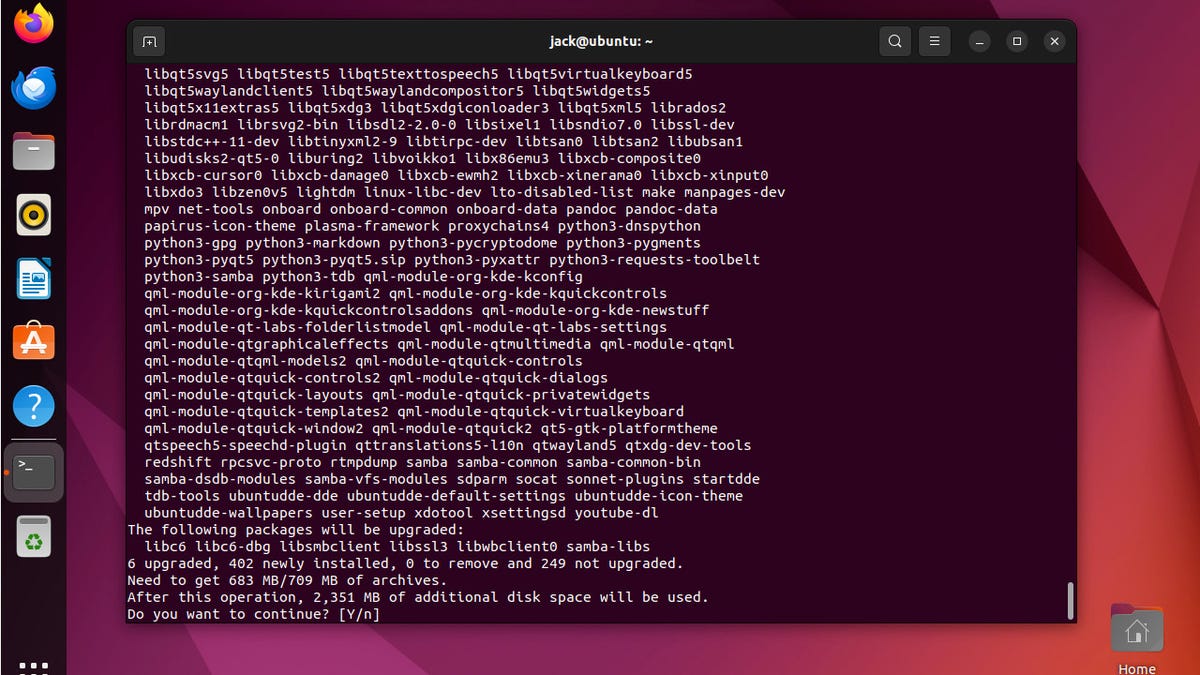The width and height of the screenshot is (1200, 675).
Task: Show Applications grid
Action: tap(34, 667)
